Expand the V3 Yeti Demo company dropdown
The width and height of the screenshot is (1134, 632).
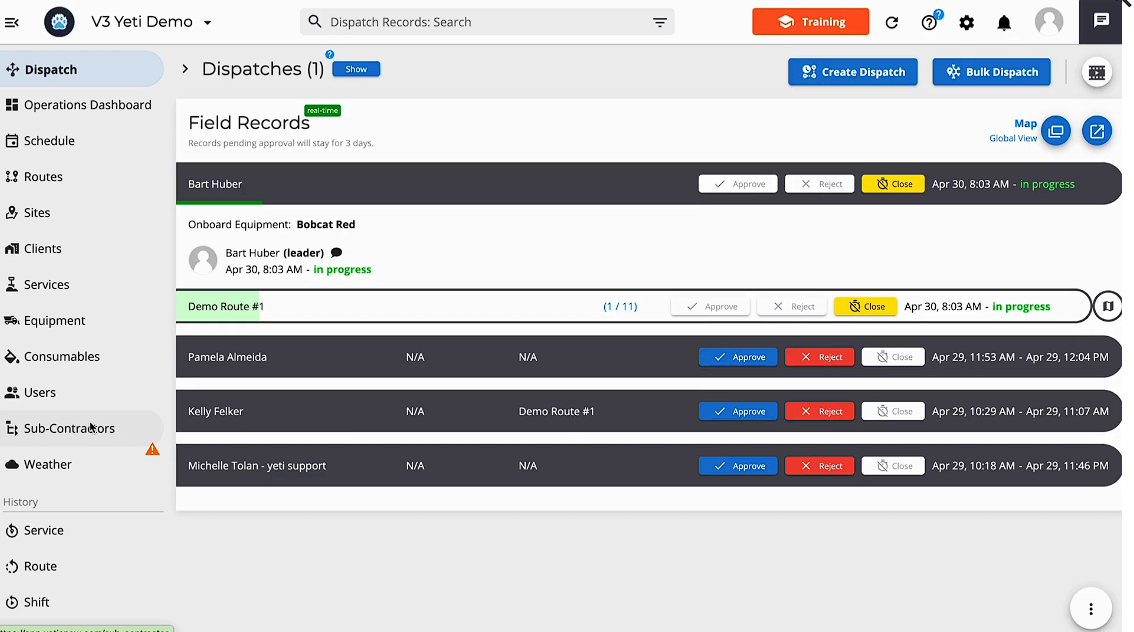point(206,22)
